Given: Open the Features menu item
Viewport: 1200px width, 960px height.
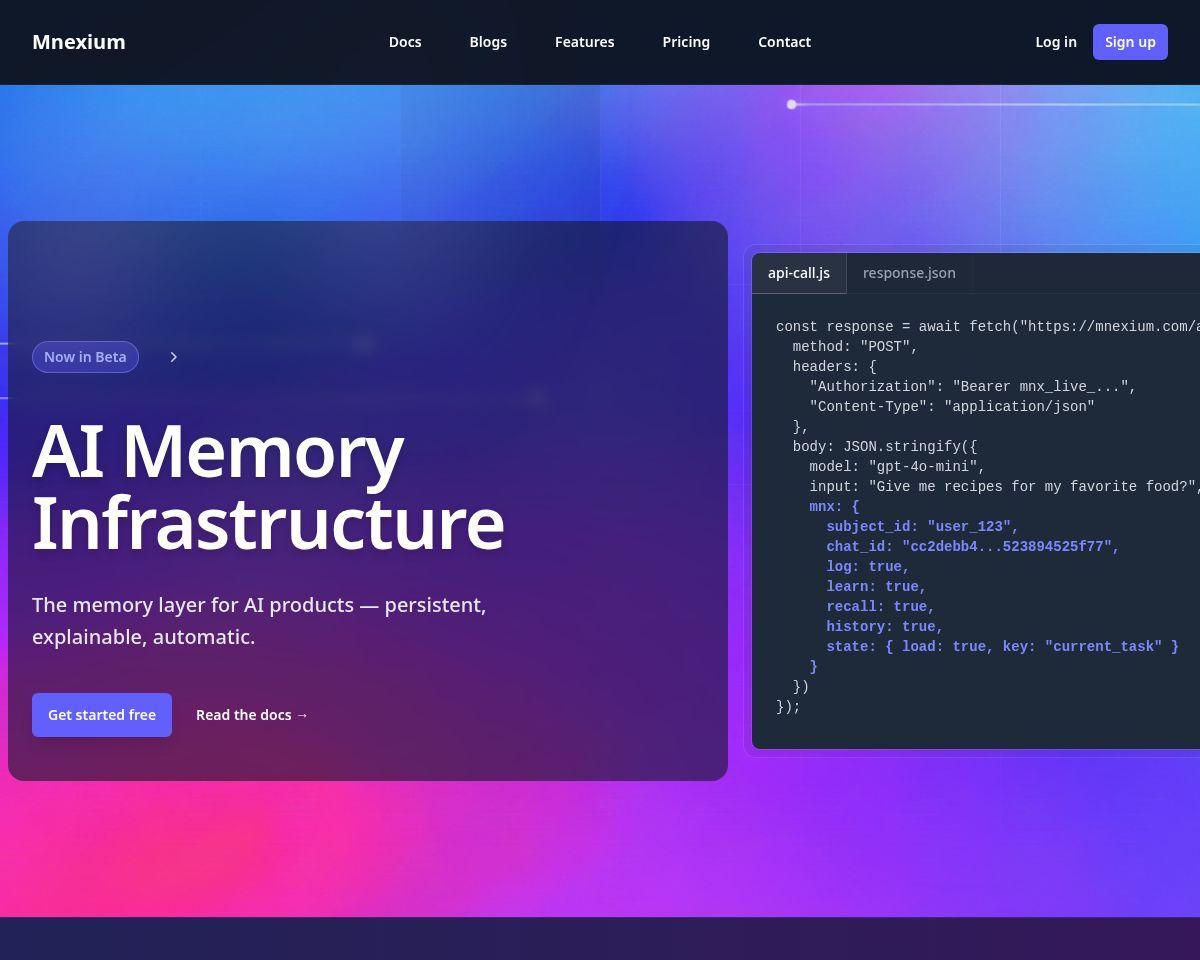Looking at the screenshot, I should [x=585, y=42].
